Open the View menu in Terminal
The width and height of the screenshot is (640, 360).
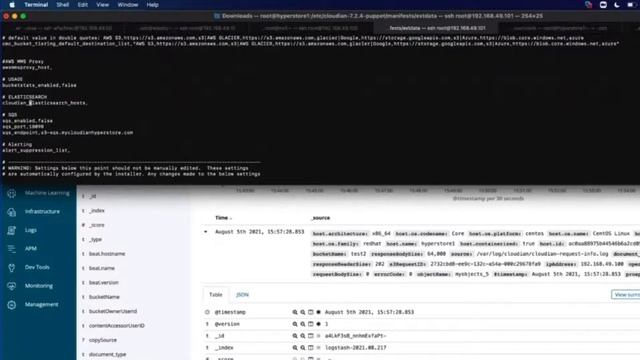click(102, 5)
